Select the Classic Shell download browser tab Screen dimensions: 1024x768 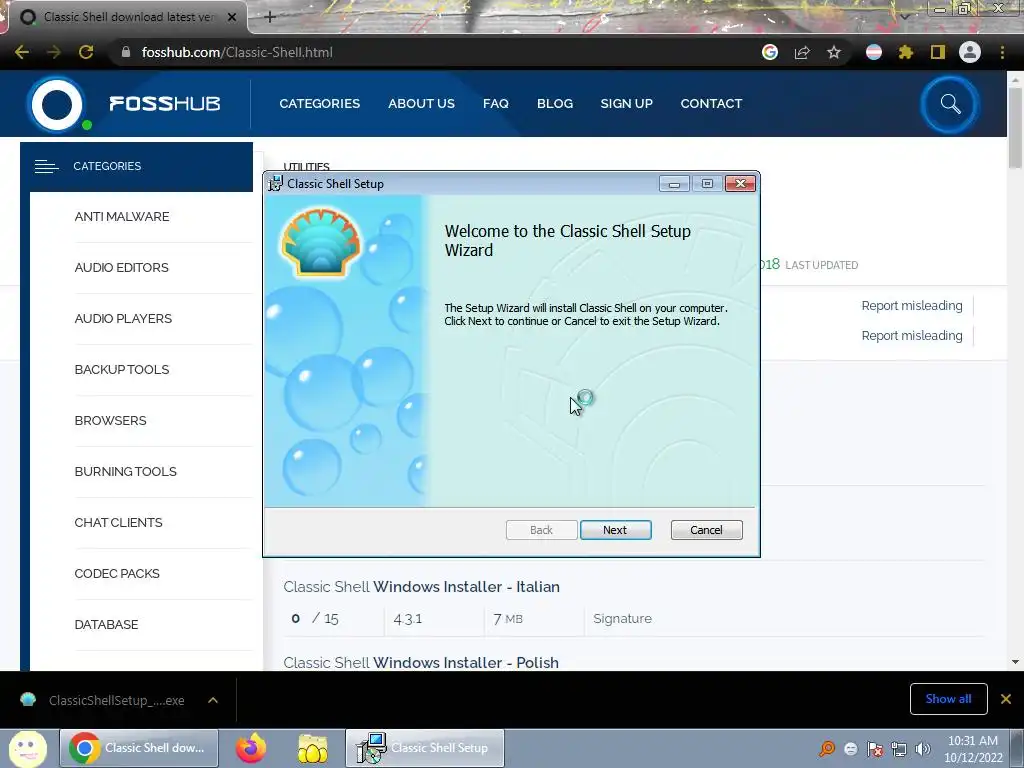[127, 17]
